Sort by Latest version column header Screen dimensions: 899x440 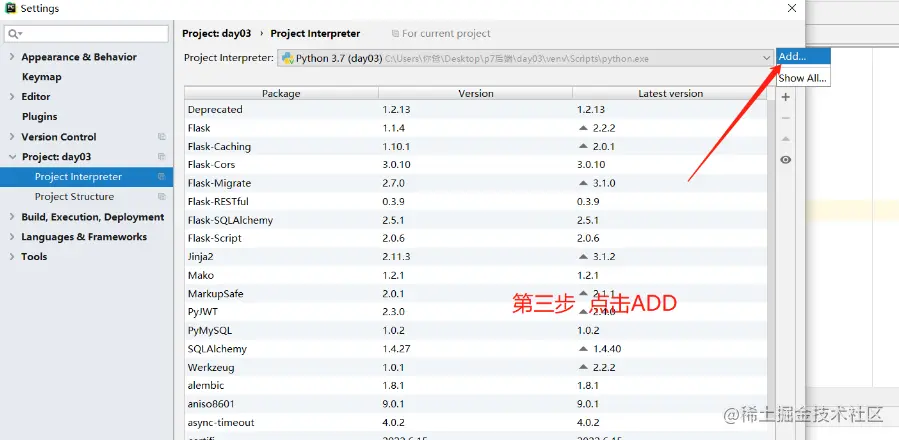[670, 94]
